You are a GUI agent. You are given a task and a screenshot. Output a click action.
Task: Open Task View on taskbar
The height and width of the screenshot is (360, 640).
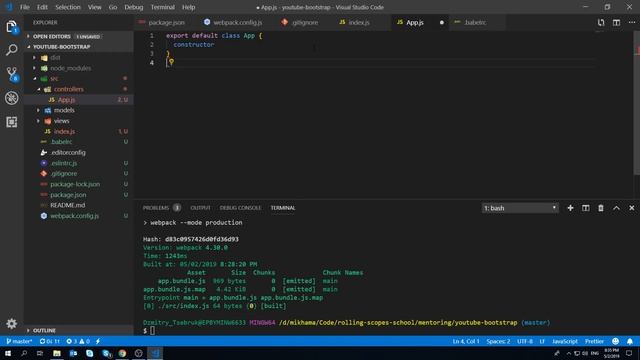coord(40,353)
